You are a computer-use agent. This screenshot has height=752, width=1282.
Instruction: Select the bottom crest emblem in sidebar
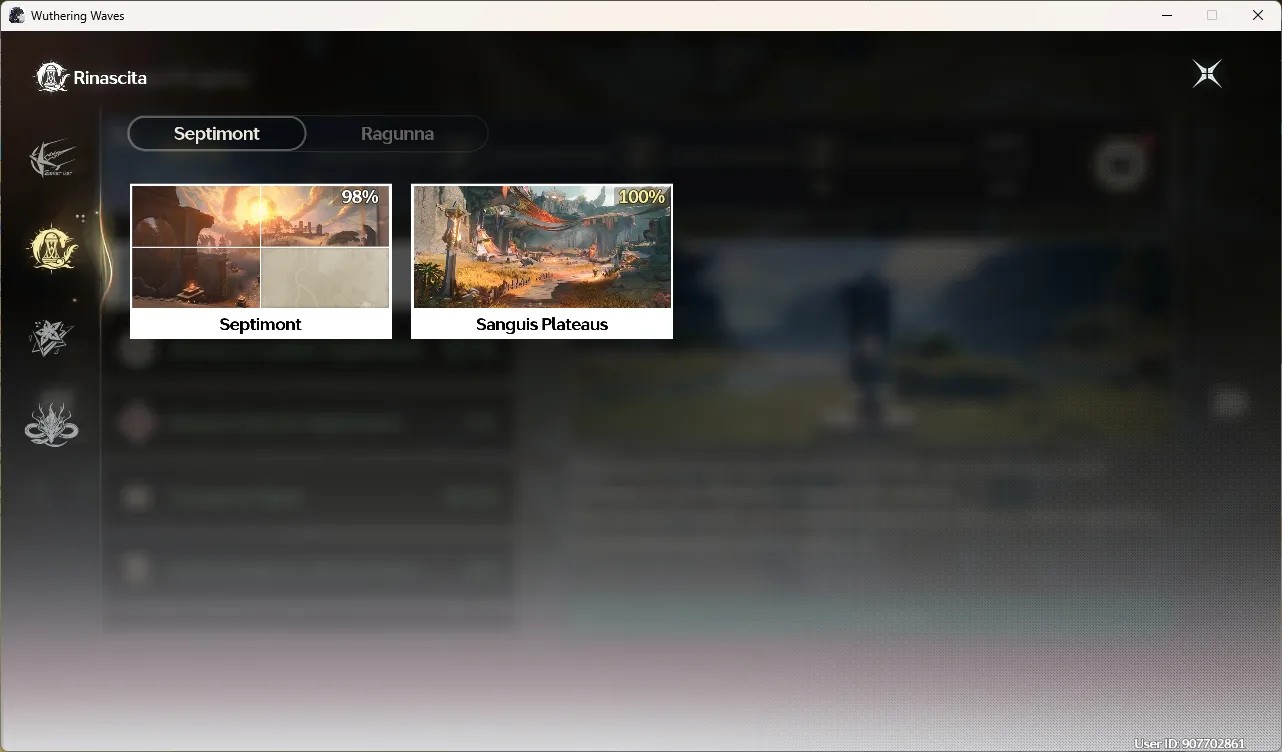[x=52, y=425]
